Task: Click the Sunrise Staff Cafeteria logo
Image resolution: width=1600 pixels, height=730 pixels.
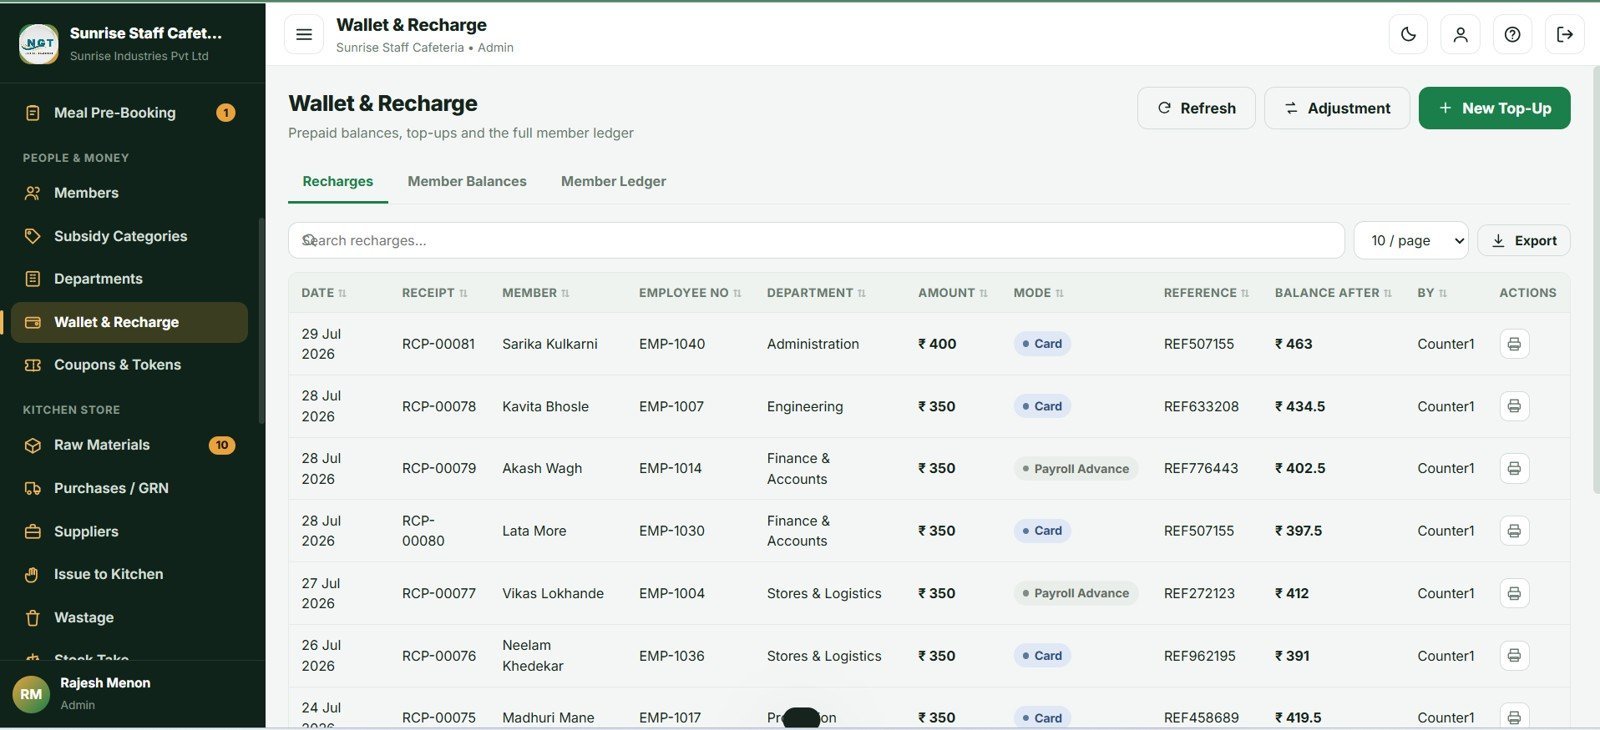Action: (39, 43)
